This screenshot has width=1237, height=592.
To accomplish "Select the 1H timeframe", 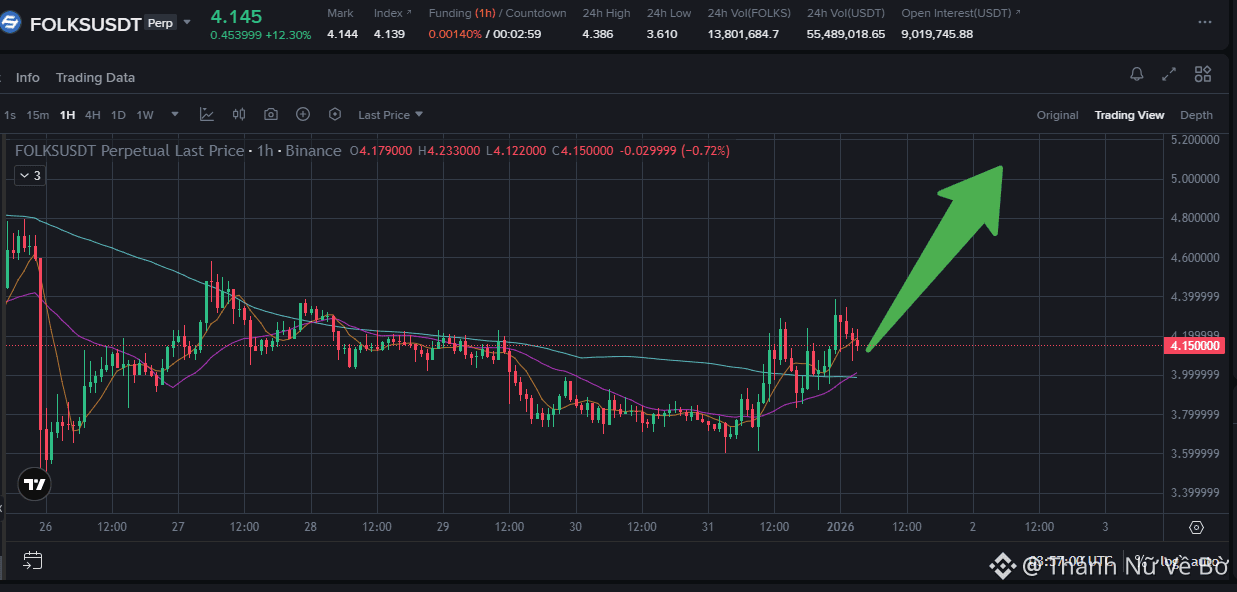I will pos(67,115).
